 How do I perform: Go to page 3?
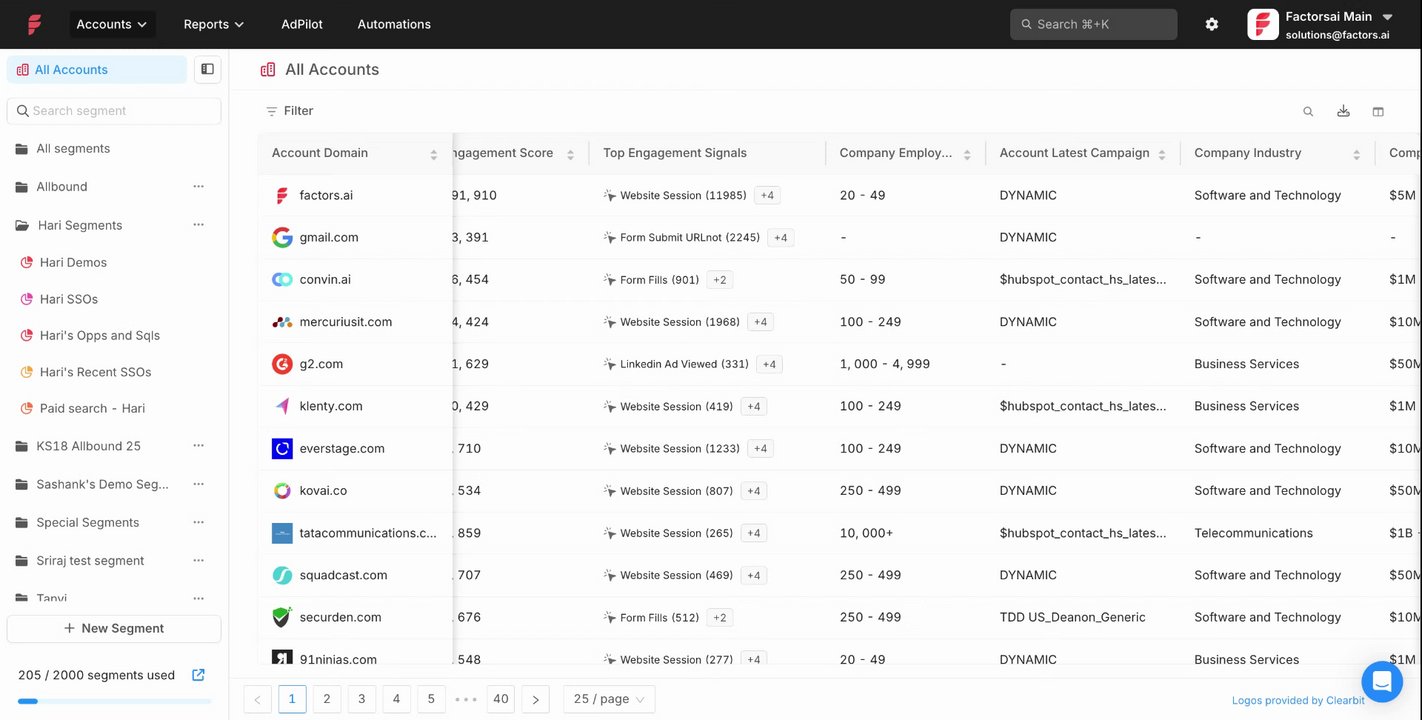[362, 699]
